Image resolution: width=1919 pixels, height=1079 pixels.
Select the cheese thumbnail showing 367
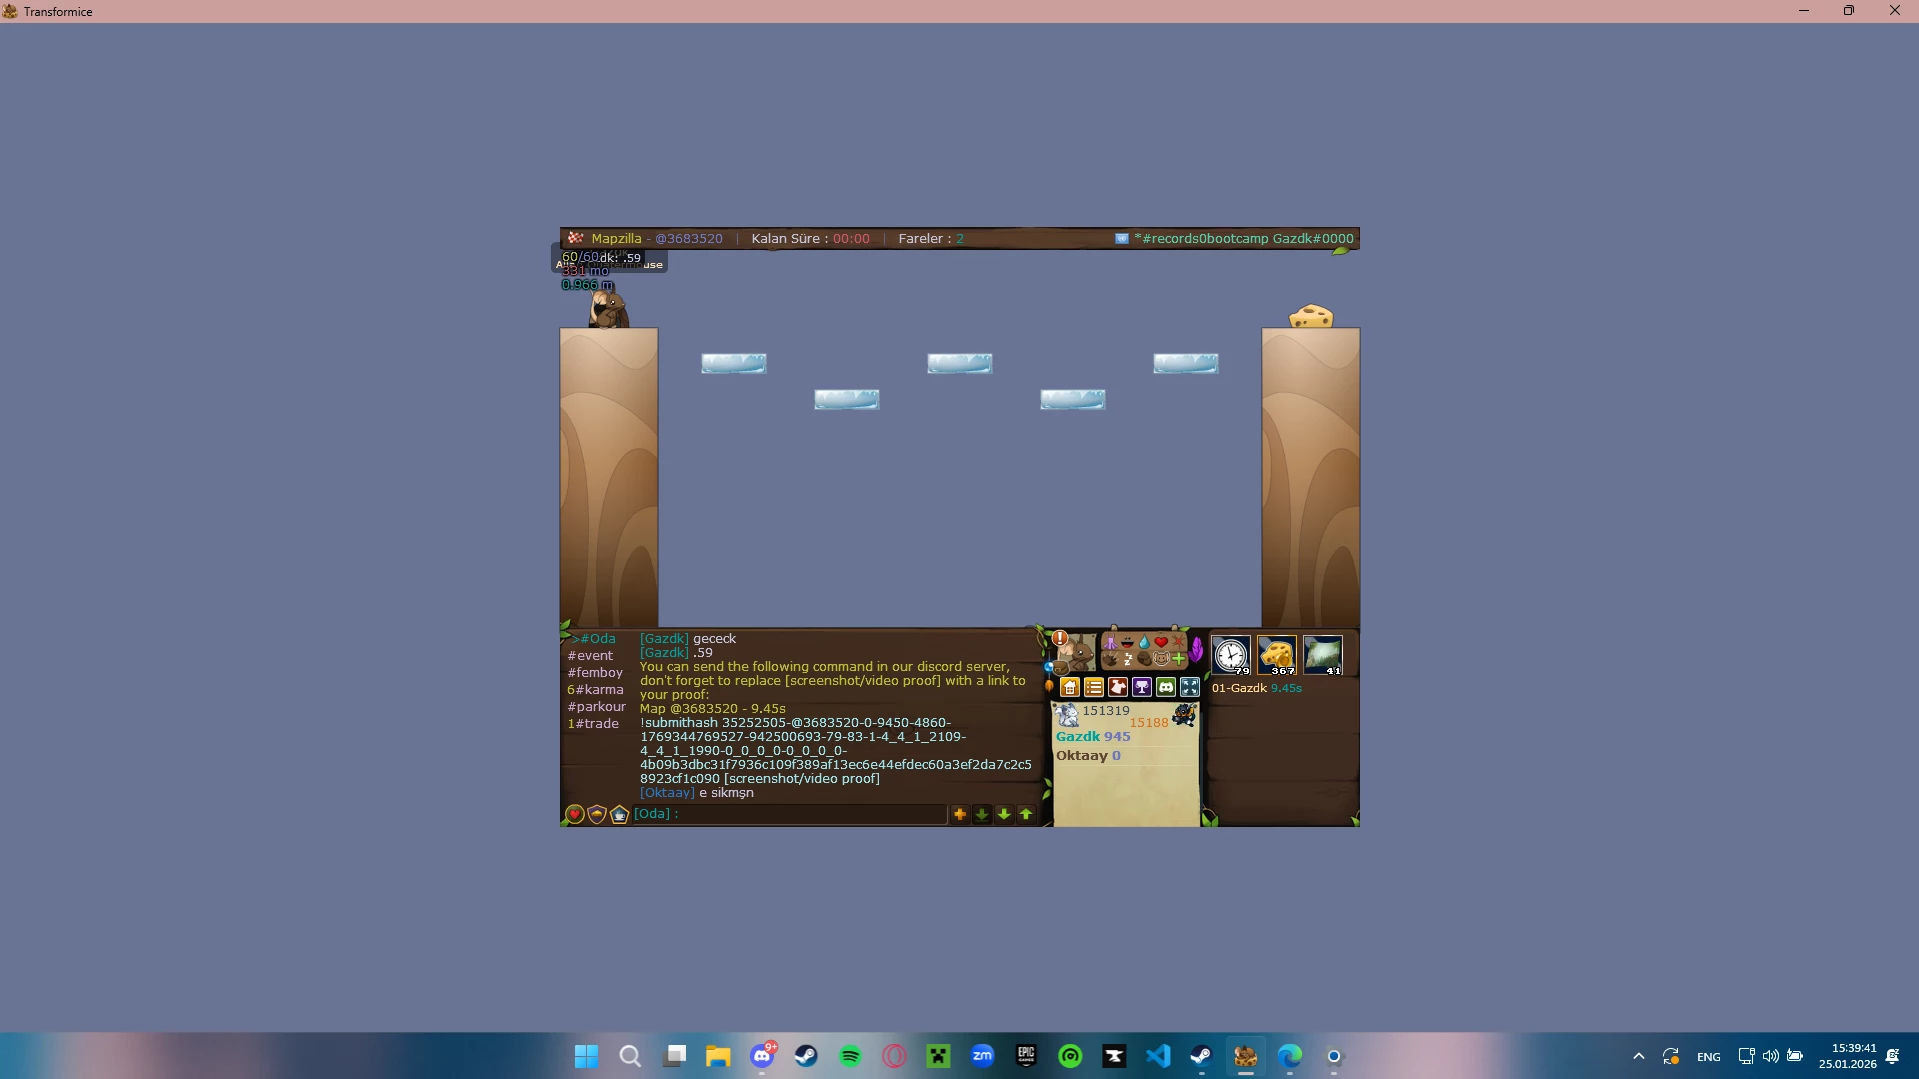pyautogui.click(x=1277, y=656)
